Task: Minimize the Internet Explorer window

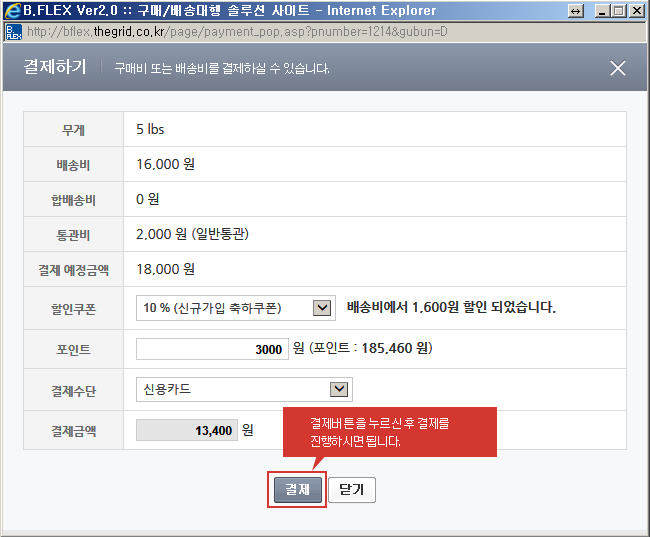Action: (601, 11)
